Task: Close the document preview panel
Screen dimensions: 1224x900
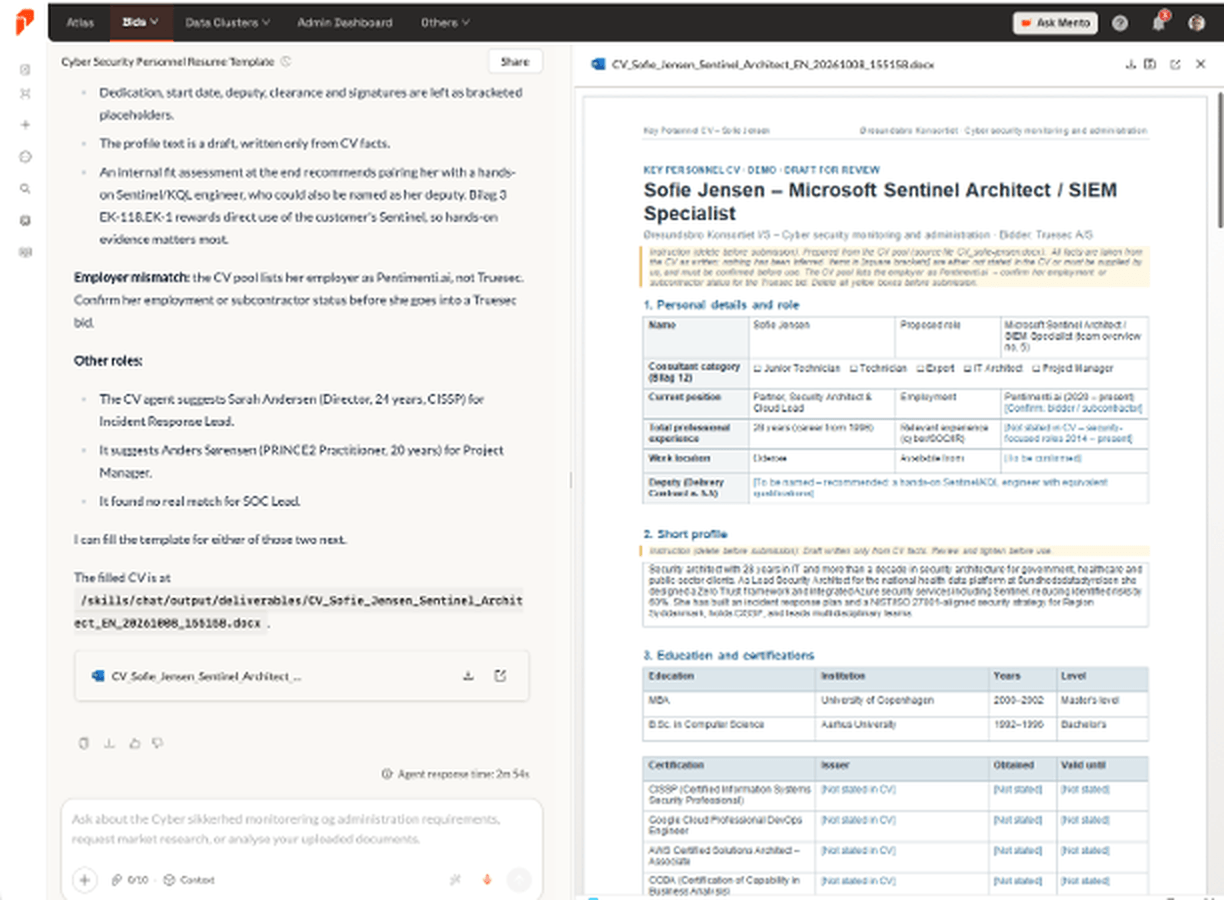Action: coord(1200,64)
